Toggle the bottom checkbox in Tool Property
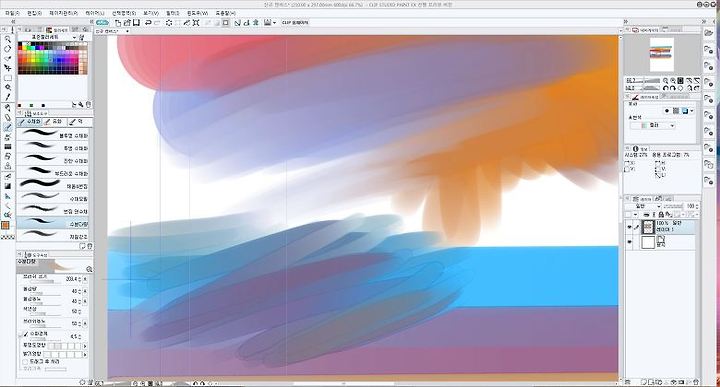720x387 pixels. click(x=25, y=362)
